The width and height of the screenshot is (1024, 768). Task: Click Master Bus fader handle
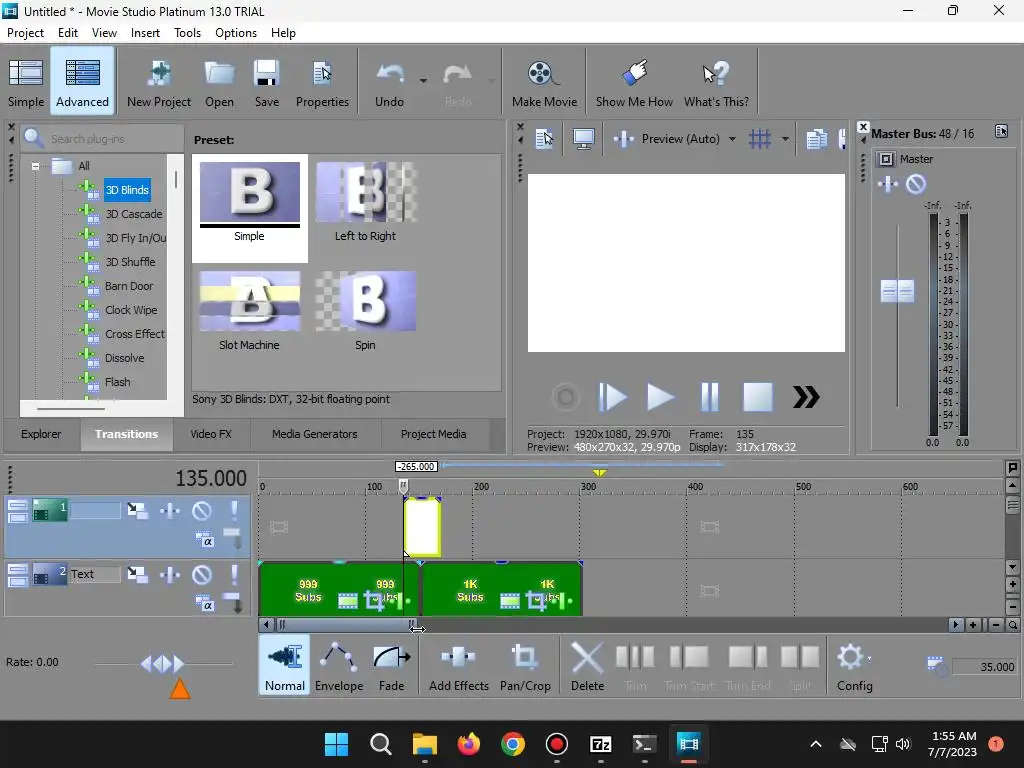click(x=897, y=291)
